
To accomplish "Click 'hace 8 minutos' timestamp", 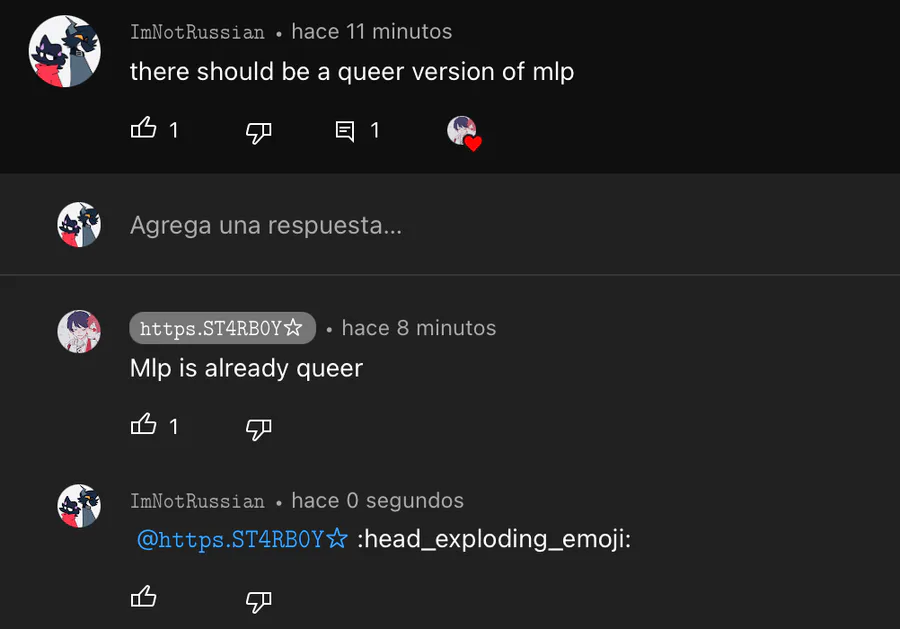I will tap(418, 328).
